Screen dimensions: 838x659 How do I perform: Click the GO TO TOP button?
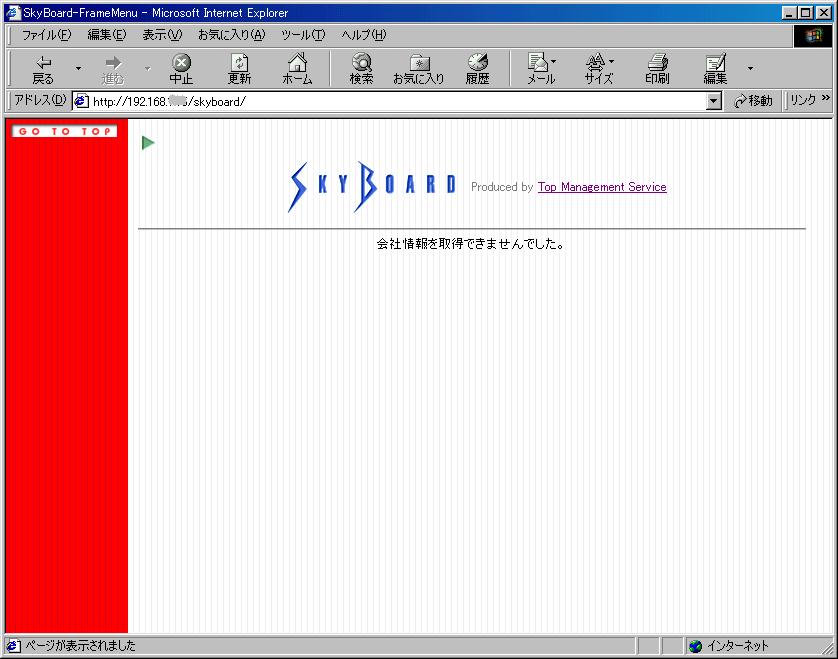tap(64, 131)
